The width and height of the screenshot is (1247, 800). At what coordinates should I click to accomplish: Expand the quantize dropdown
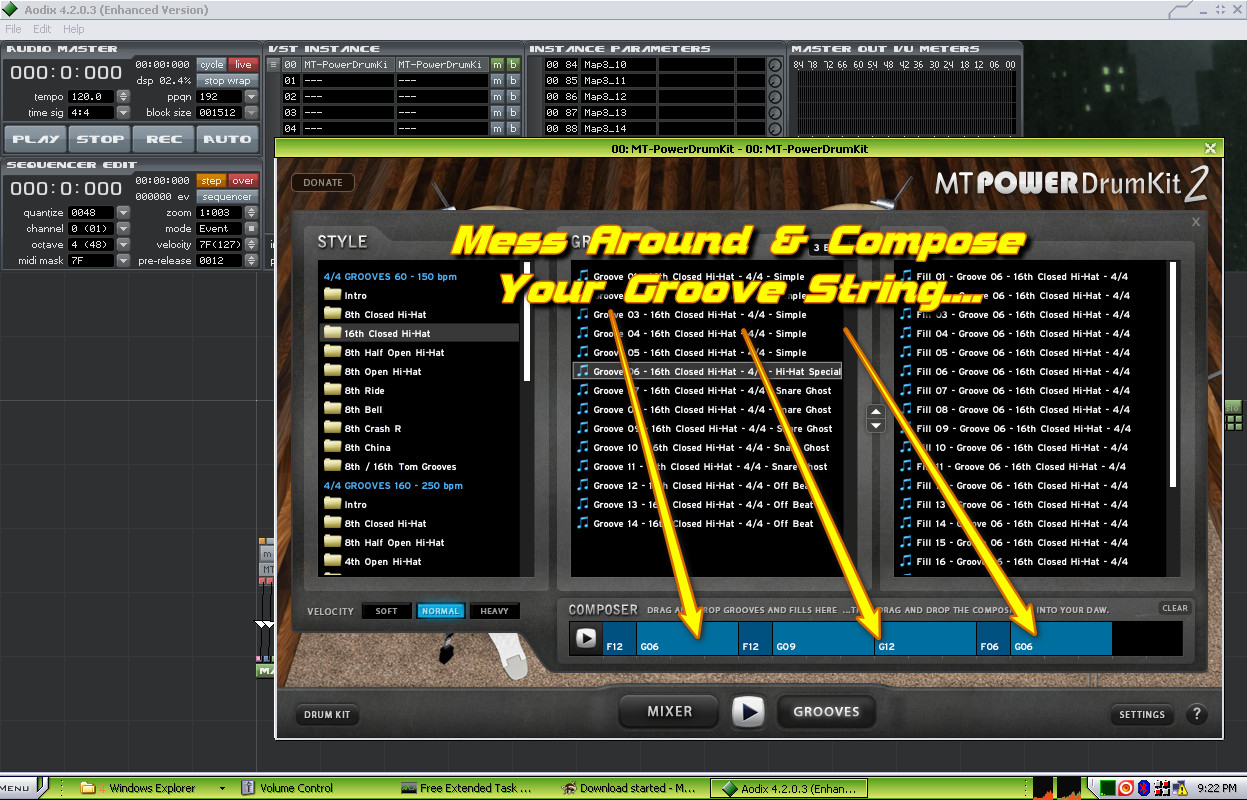tap(123, 213)
